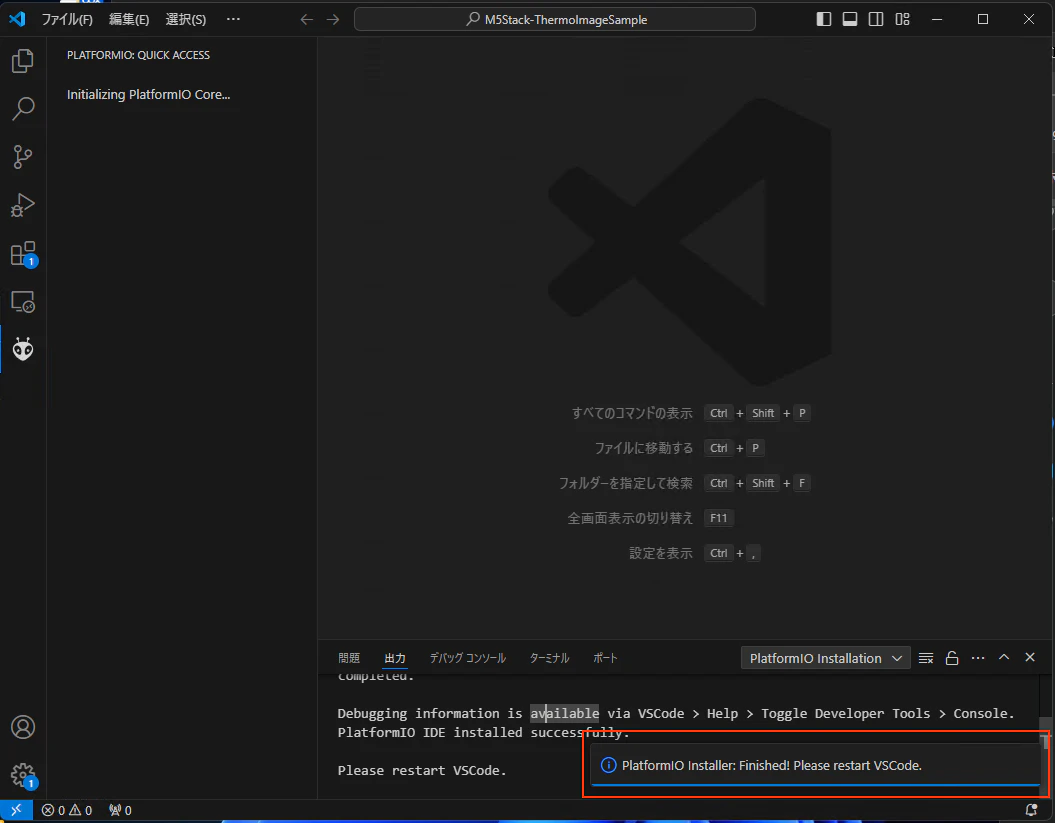Click the PlatformIO Installer finished notification

(x=815, y=765)
